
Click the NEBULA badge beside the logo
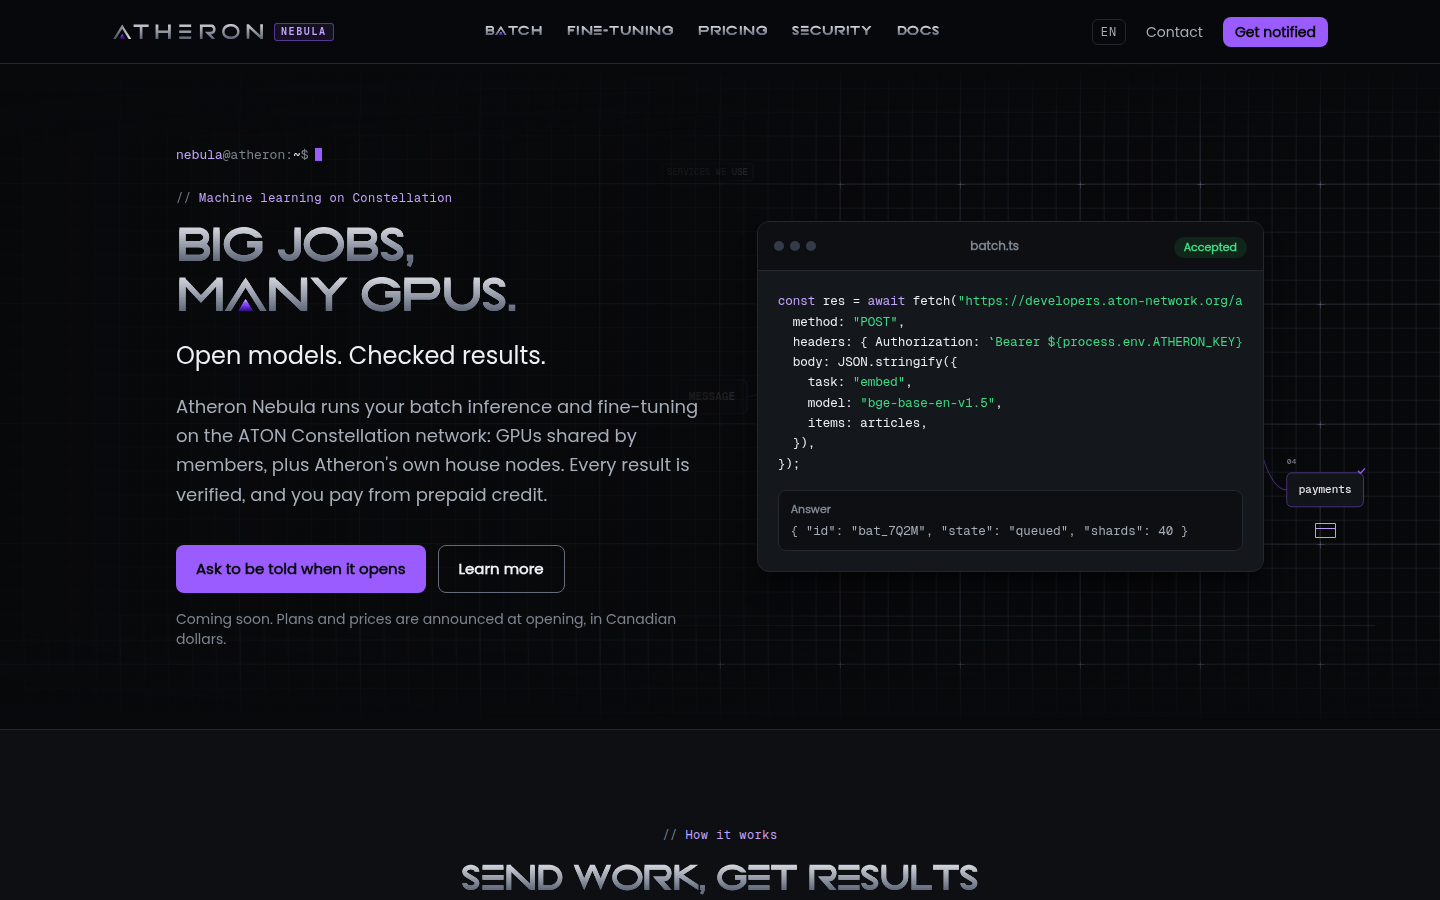(304, 32)
